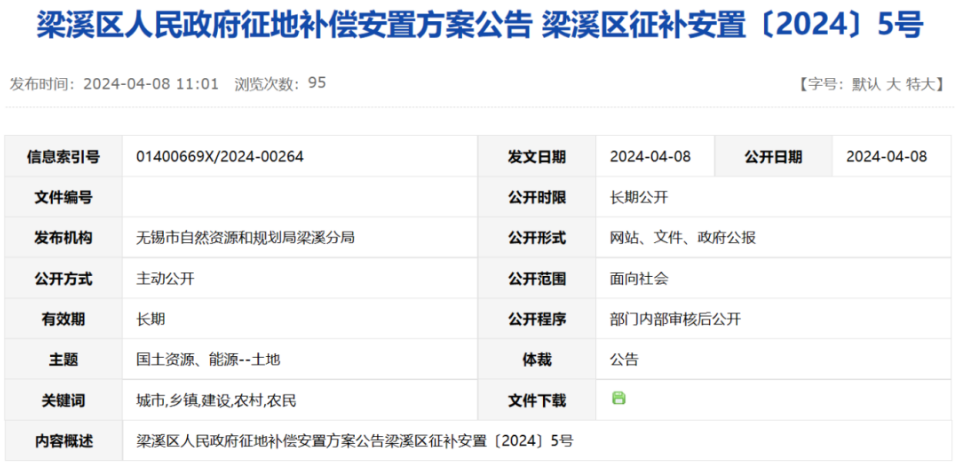Set font size to 特大

(920, 85)
